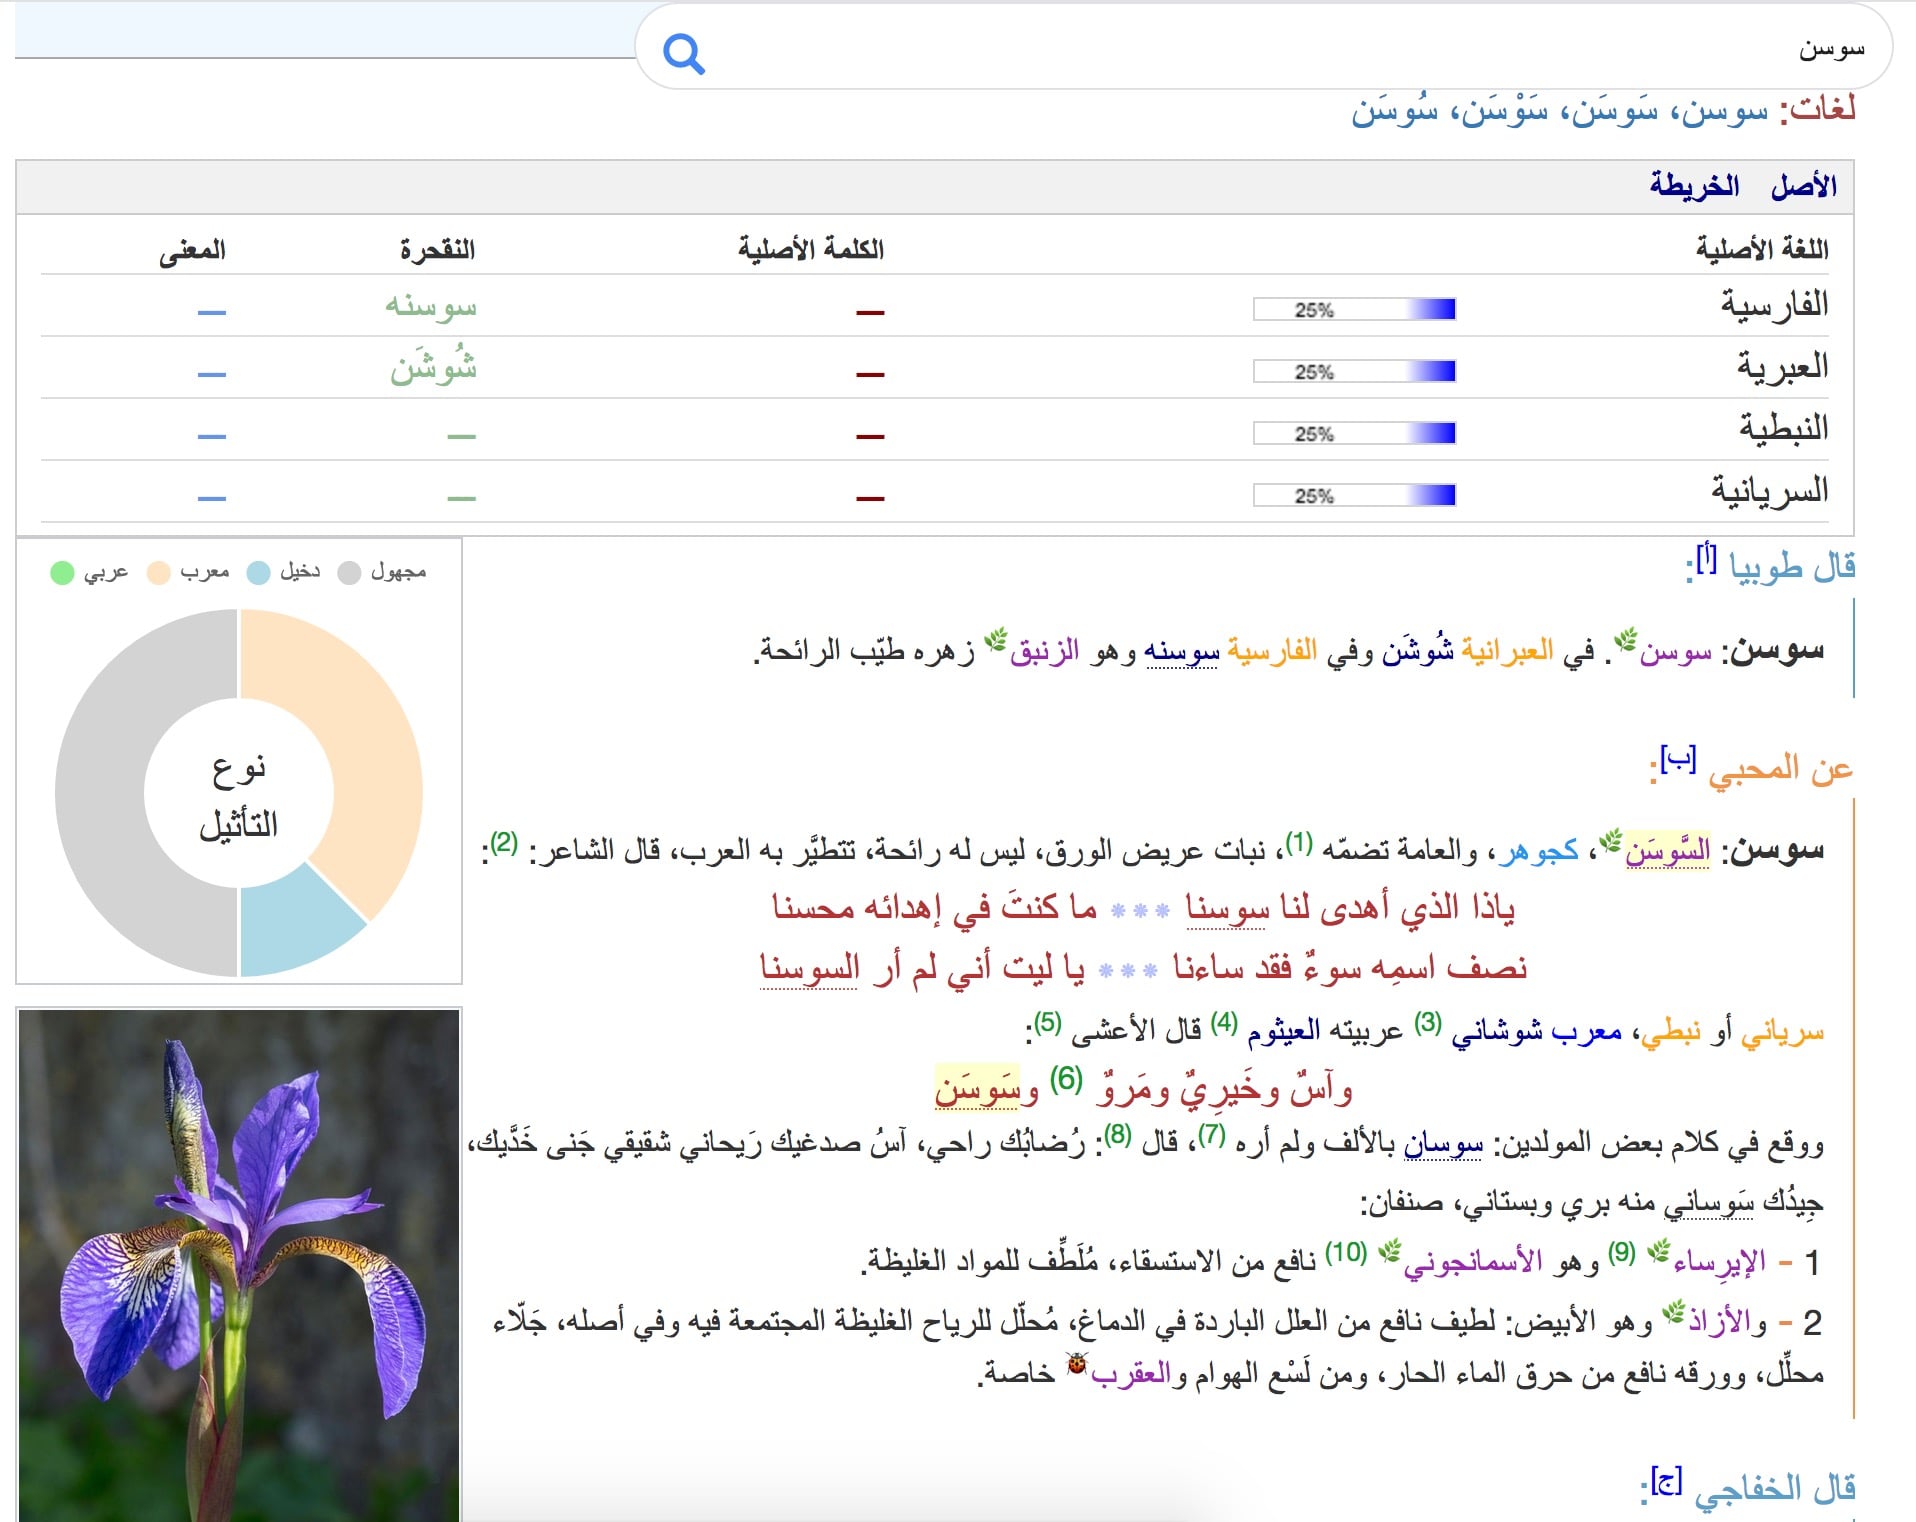Click the blue magnifier search icon

pos(684,53)
